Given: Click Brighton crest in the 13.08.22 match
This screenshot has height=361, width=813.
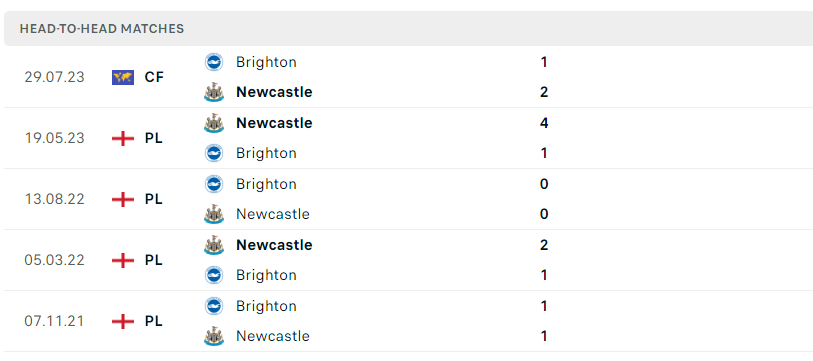Looking at the screenshot, I should (214, 184).
